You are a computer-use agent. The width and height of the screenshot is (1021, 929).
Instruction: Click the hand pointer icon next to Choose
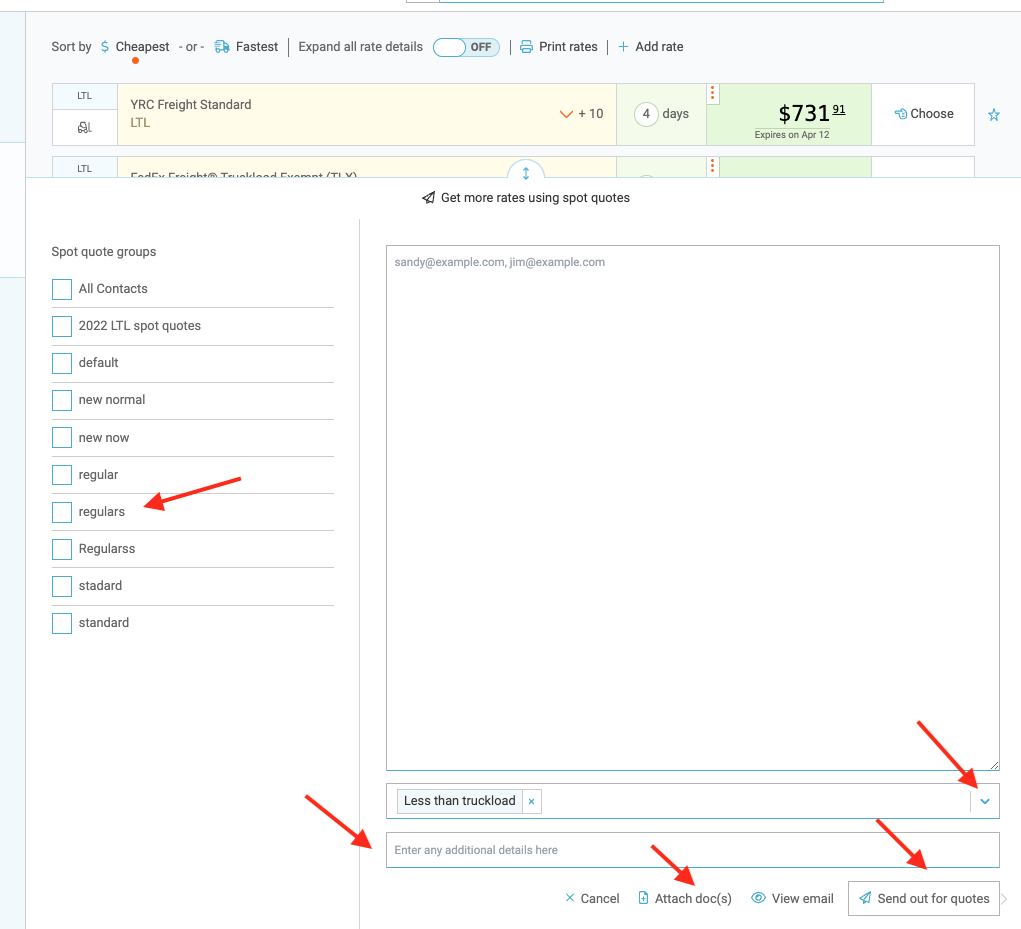tap(901, 114)
